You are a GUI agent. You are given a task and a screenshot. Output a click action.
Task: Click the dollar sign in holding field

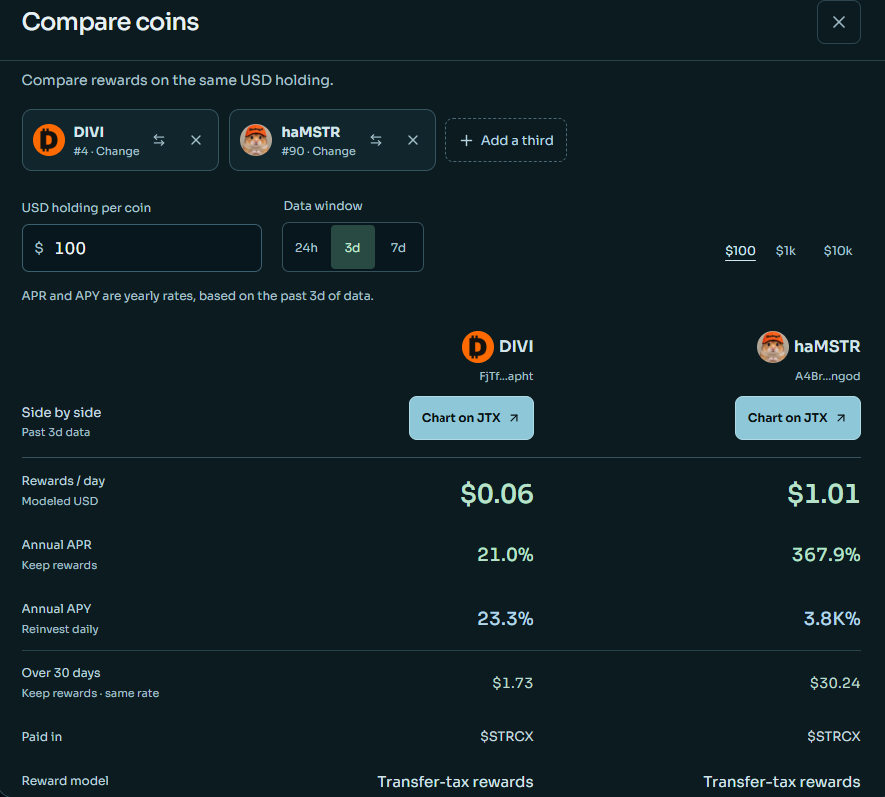tap(39, 248)
